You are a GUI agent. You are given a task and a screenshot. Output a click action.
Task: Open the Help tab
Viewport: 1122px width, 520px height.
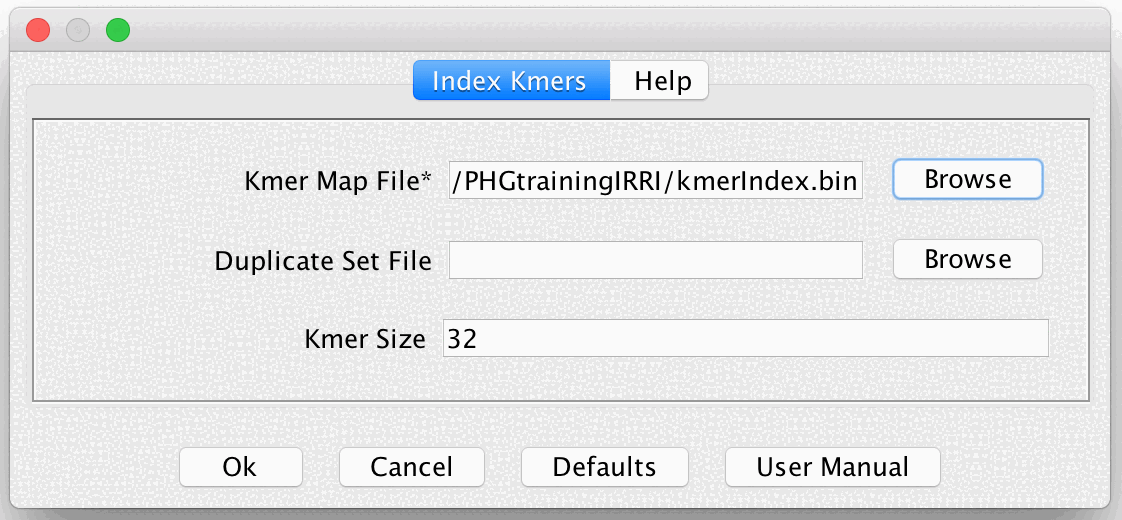click(x=659, y=81)
